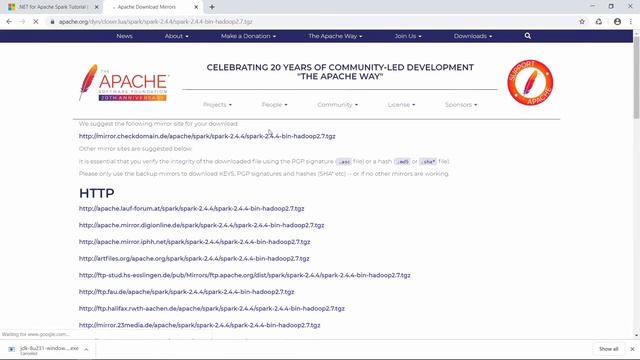640x360 pixels.
Task: Close the Apache Download Mirrors tab
Action: 196,7
